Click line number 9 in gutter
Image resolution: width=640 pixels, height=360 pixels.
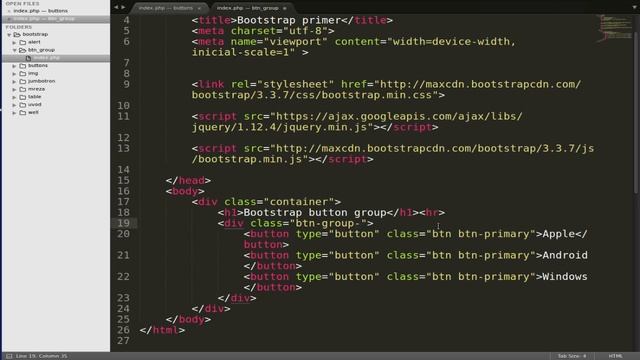[x=126, y=84]
